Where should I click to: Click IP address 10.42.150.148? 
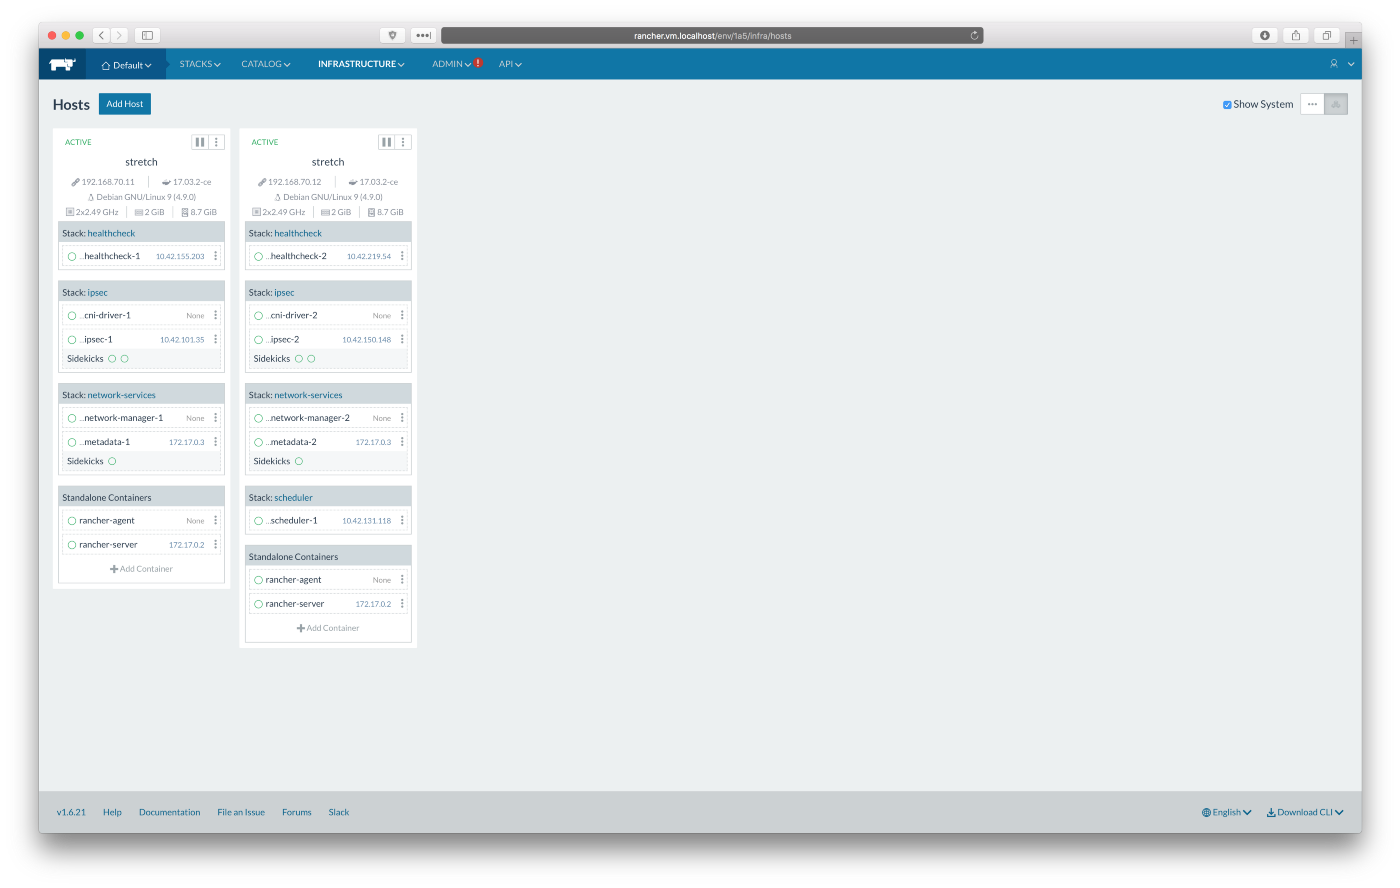click(367, 340)
